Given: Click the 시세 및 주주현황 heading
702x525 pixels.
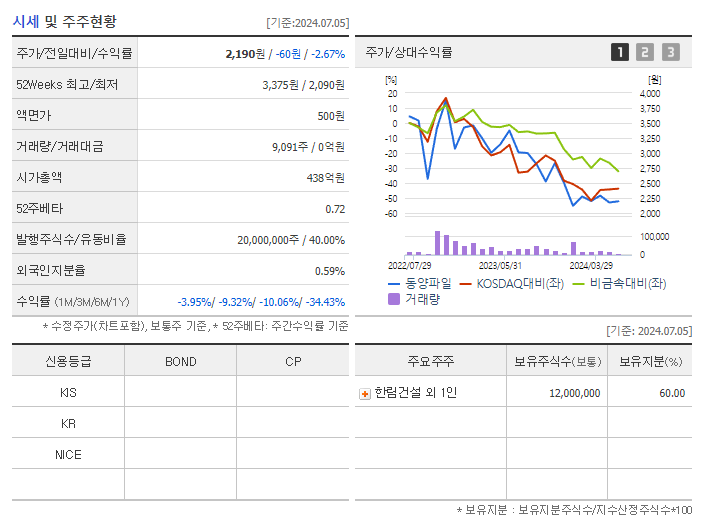Looking at the screenshot, I should pos(64,21).
